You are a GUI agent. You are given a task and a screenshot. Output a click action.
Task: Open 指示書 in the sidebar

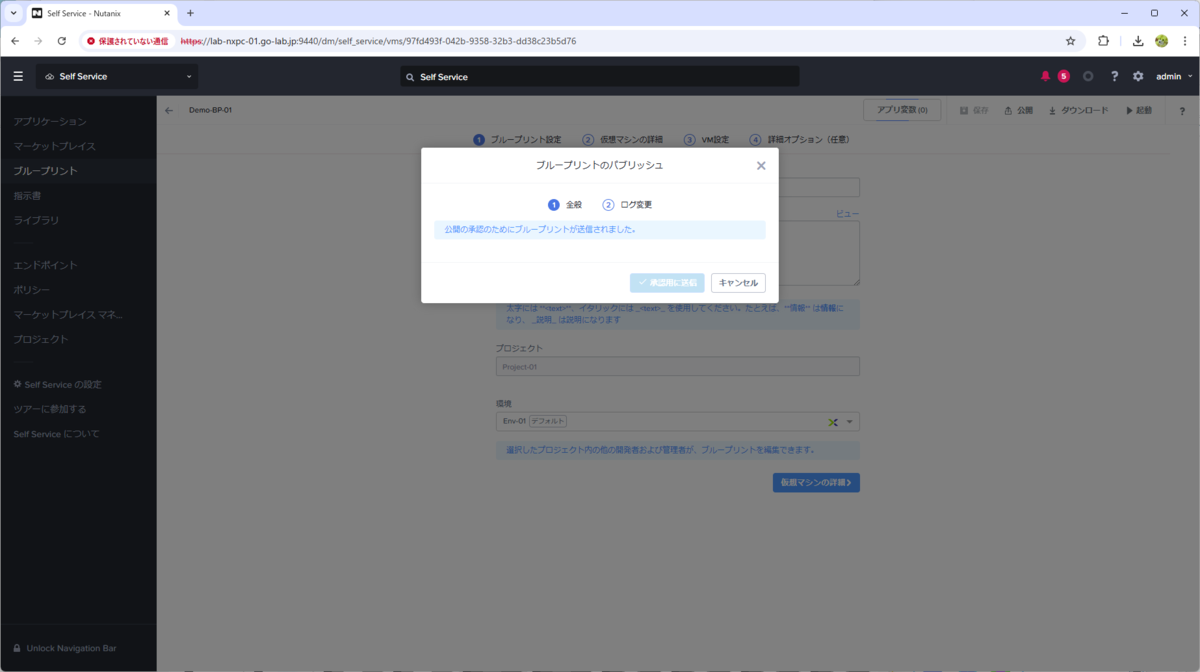click(27, 196)
